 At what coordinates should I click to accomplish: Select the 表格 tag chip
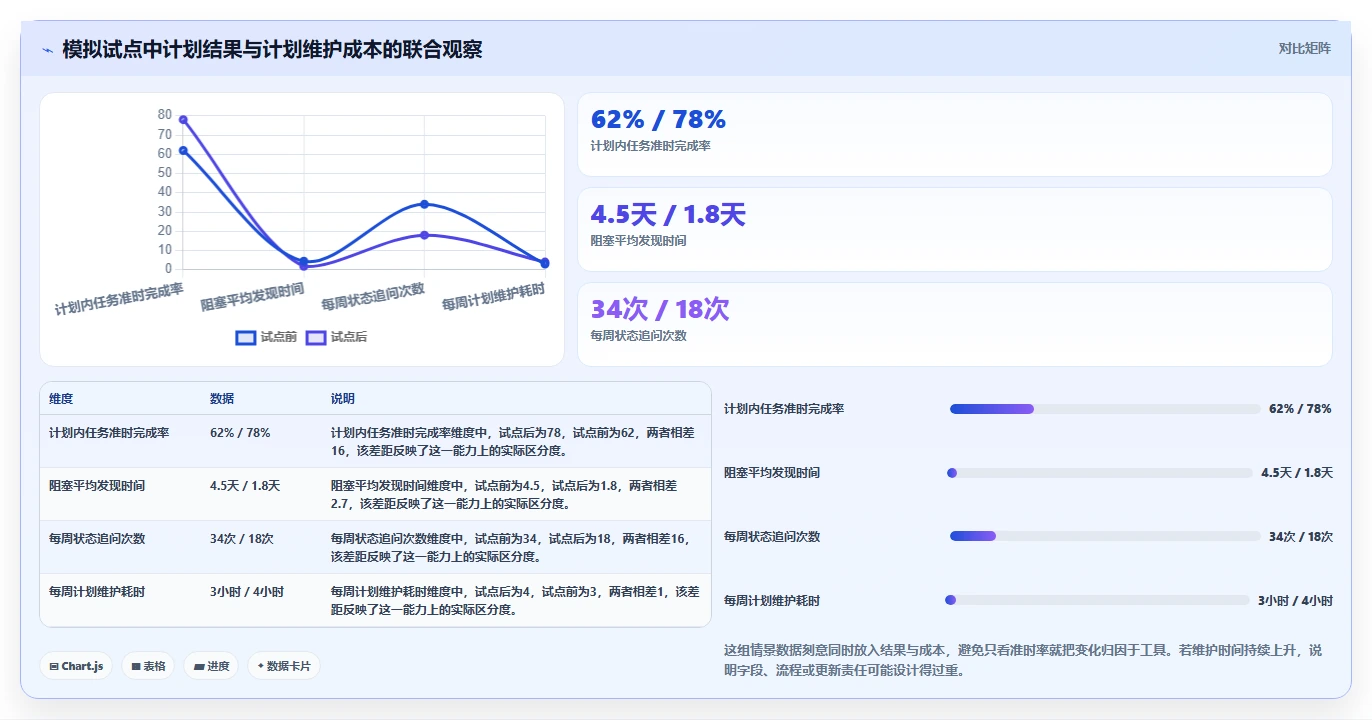[149, 666]
